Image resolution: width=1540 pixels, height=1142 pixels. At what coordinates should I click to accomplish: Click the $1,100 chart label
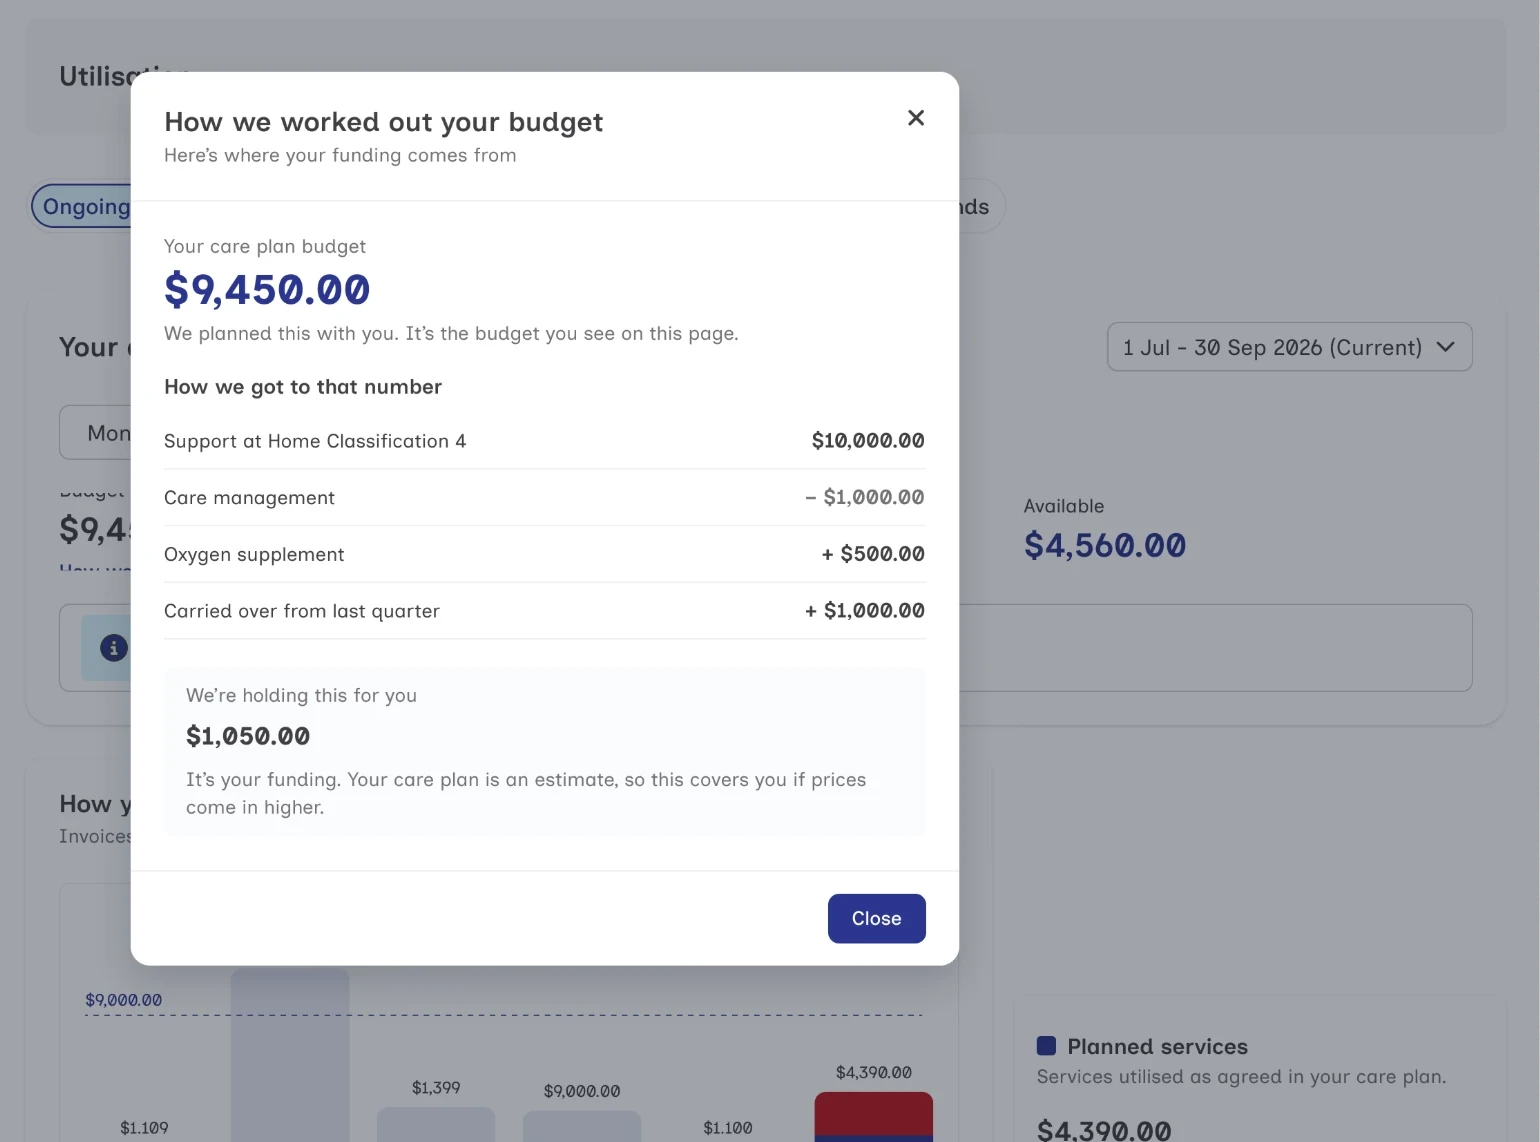point(728,1128)
